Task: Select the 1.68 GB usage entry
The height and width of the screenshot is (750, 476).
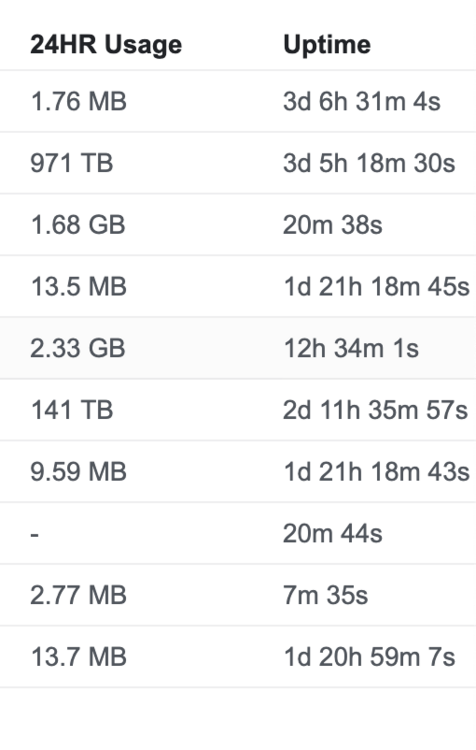Action: click(x=78, y=225)
